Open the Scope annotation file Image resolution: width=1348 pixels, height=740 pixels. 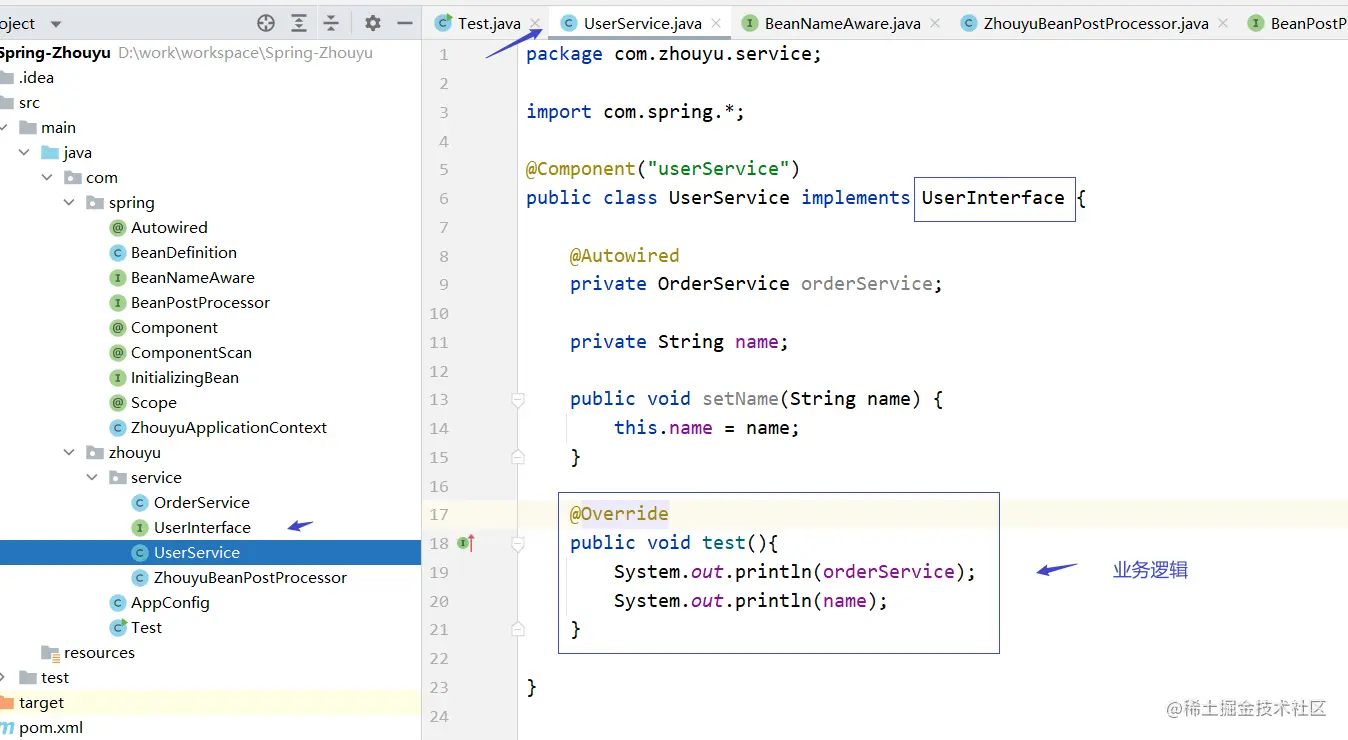point(153,402)
